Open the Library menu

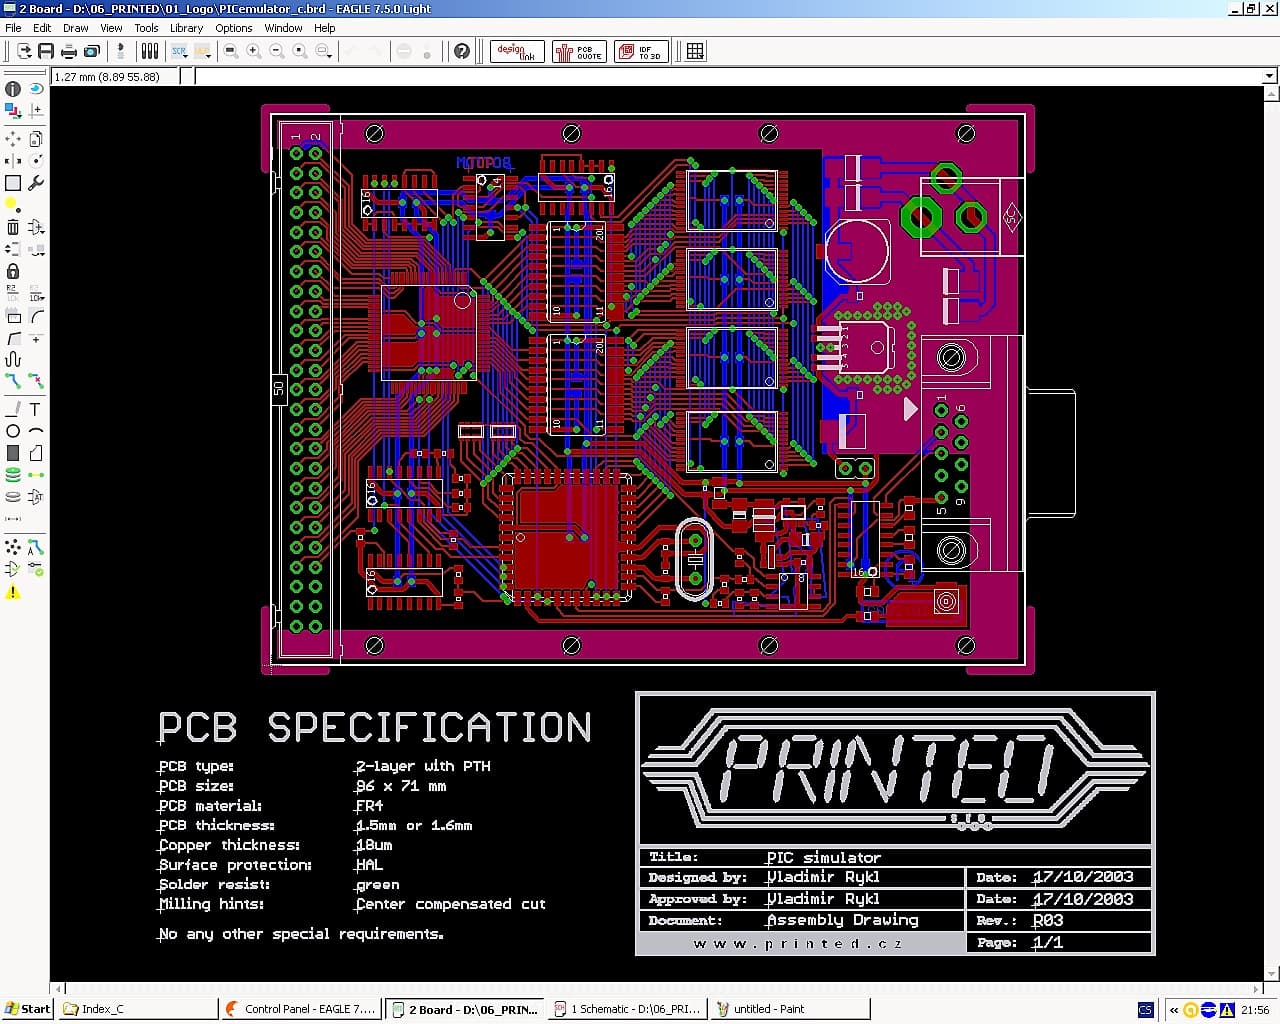[x=186, y=28]
